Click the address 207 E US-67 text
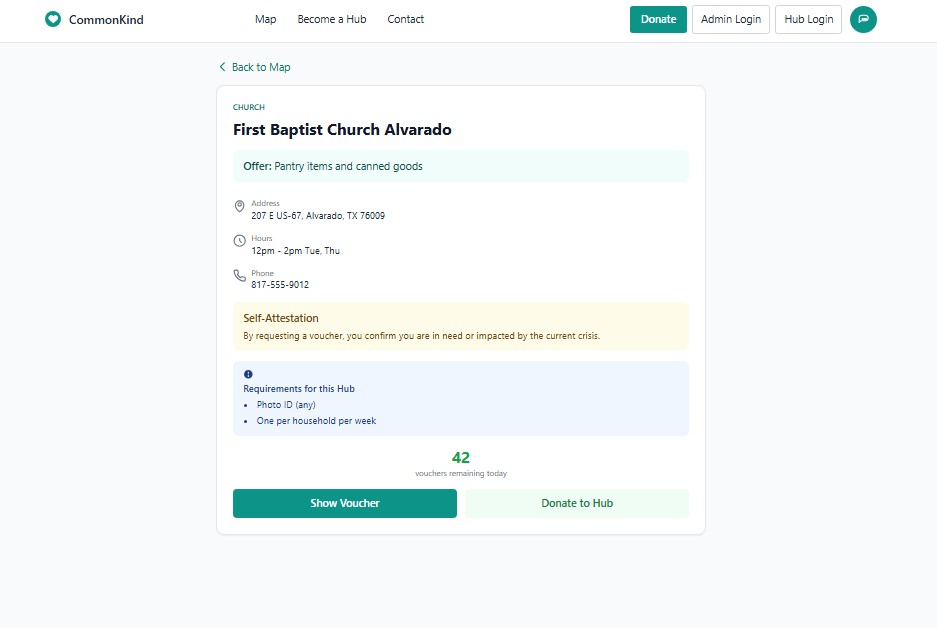The height and width of the screenshot is (628, 937). pos(318,216)
